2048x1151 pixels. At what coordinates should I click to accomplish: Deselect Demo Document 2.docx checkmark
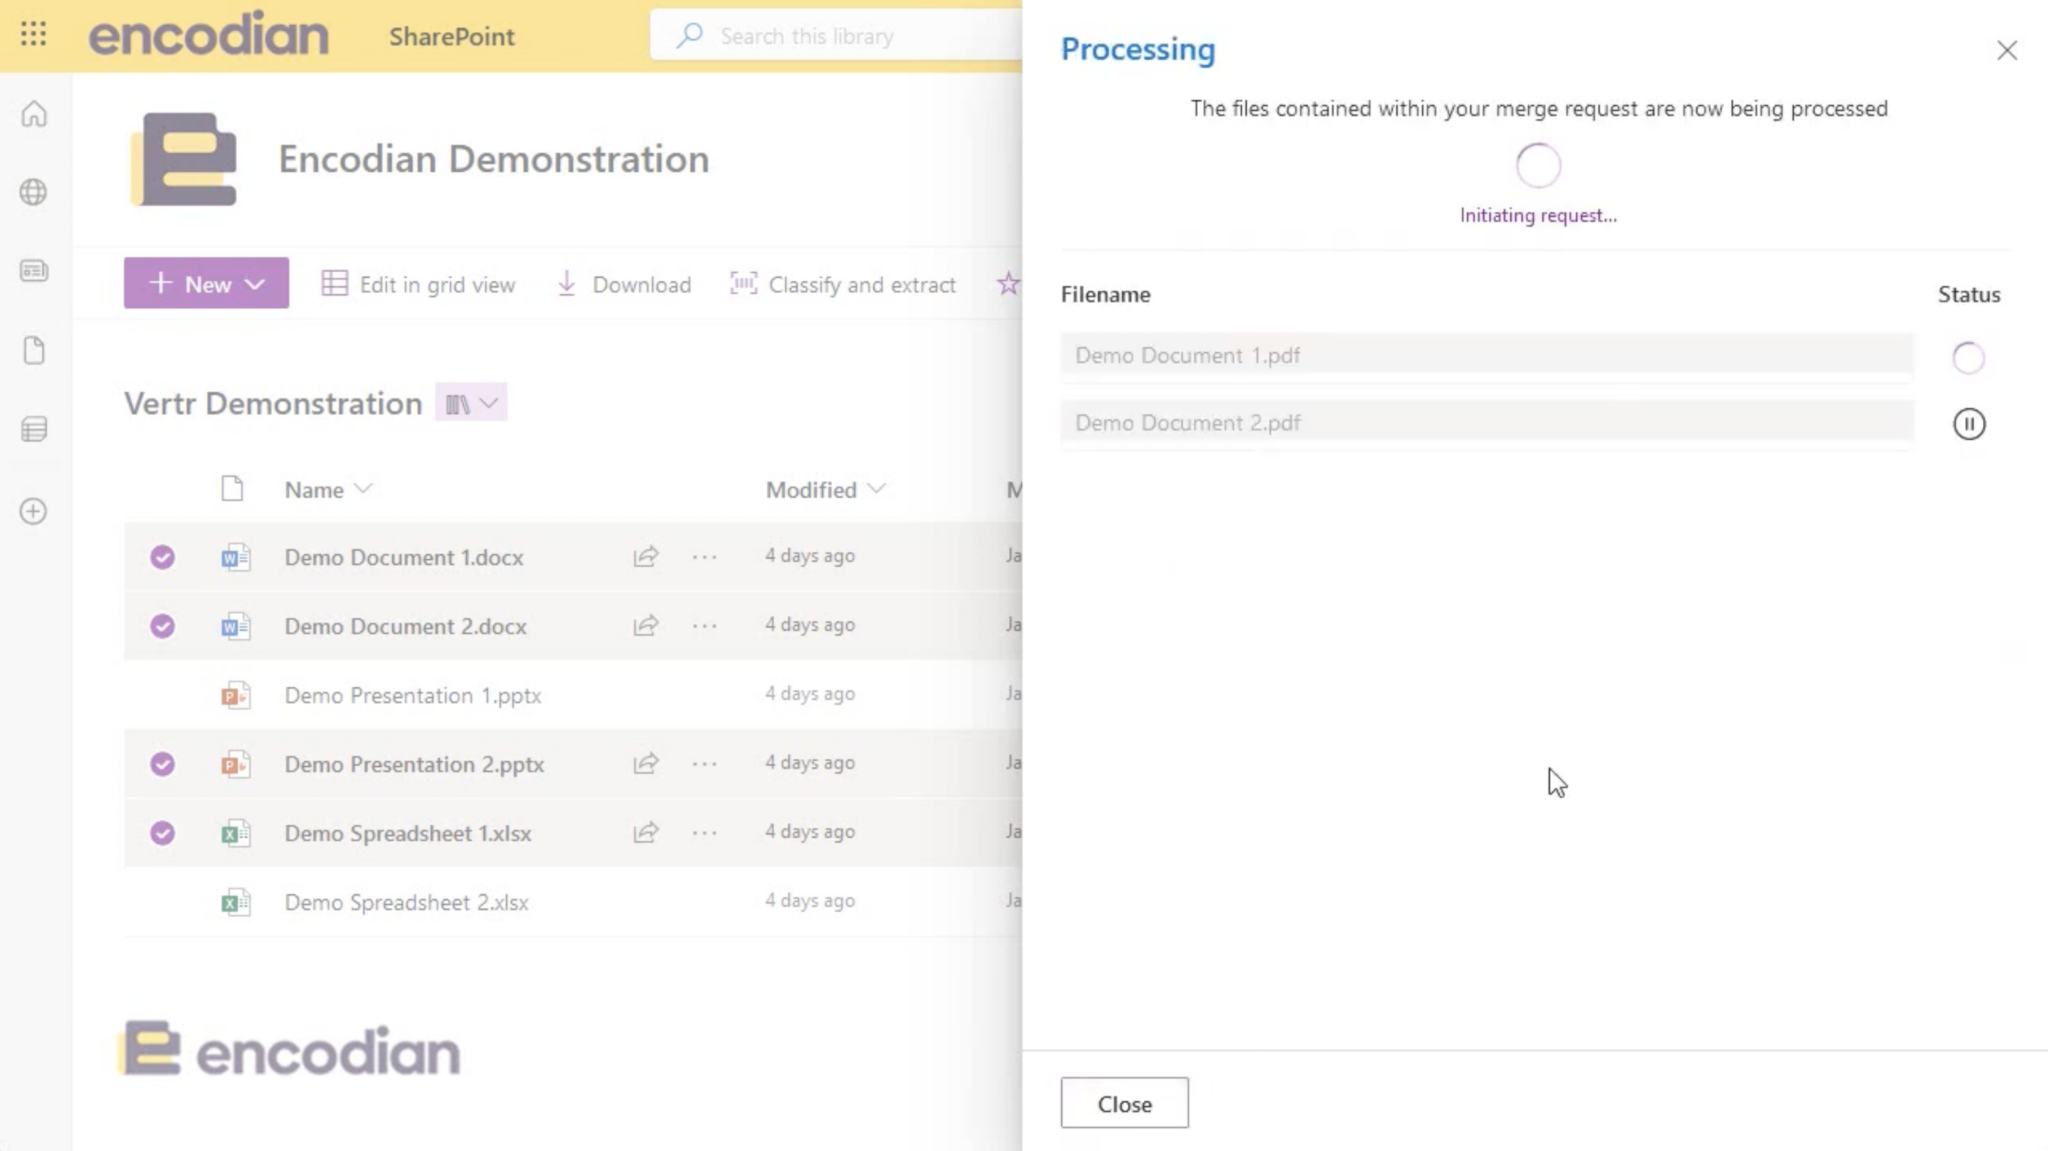coord(162,626)
